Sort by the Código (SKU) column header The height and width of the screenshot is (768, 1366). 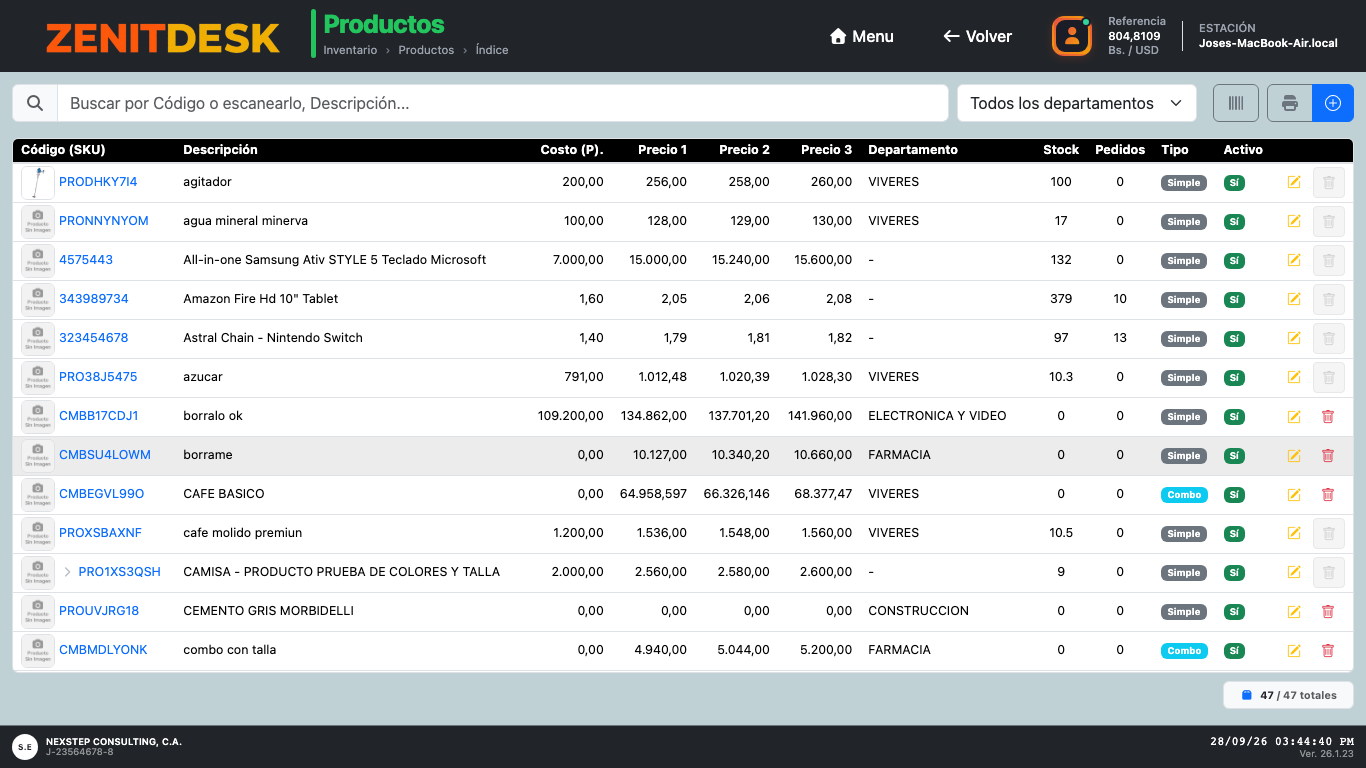[63, 150]
